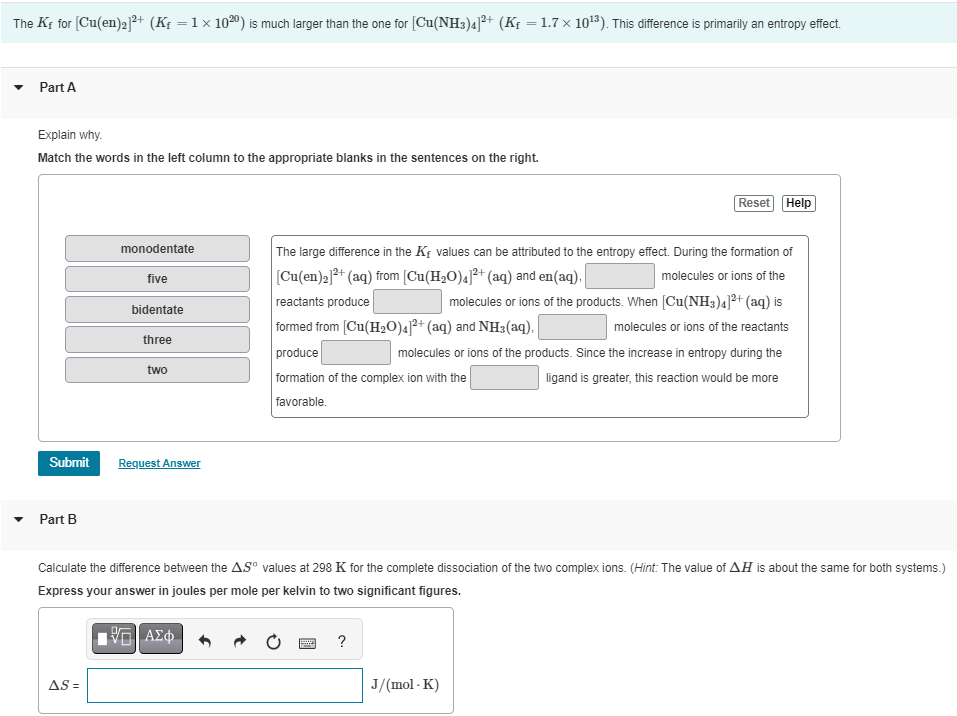This screenshot has width=957, height=716.
Task: Click the Submit button
Action: [x=68, y=463]
